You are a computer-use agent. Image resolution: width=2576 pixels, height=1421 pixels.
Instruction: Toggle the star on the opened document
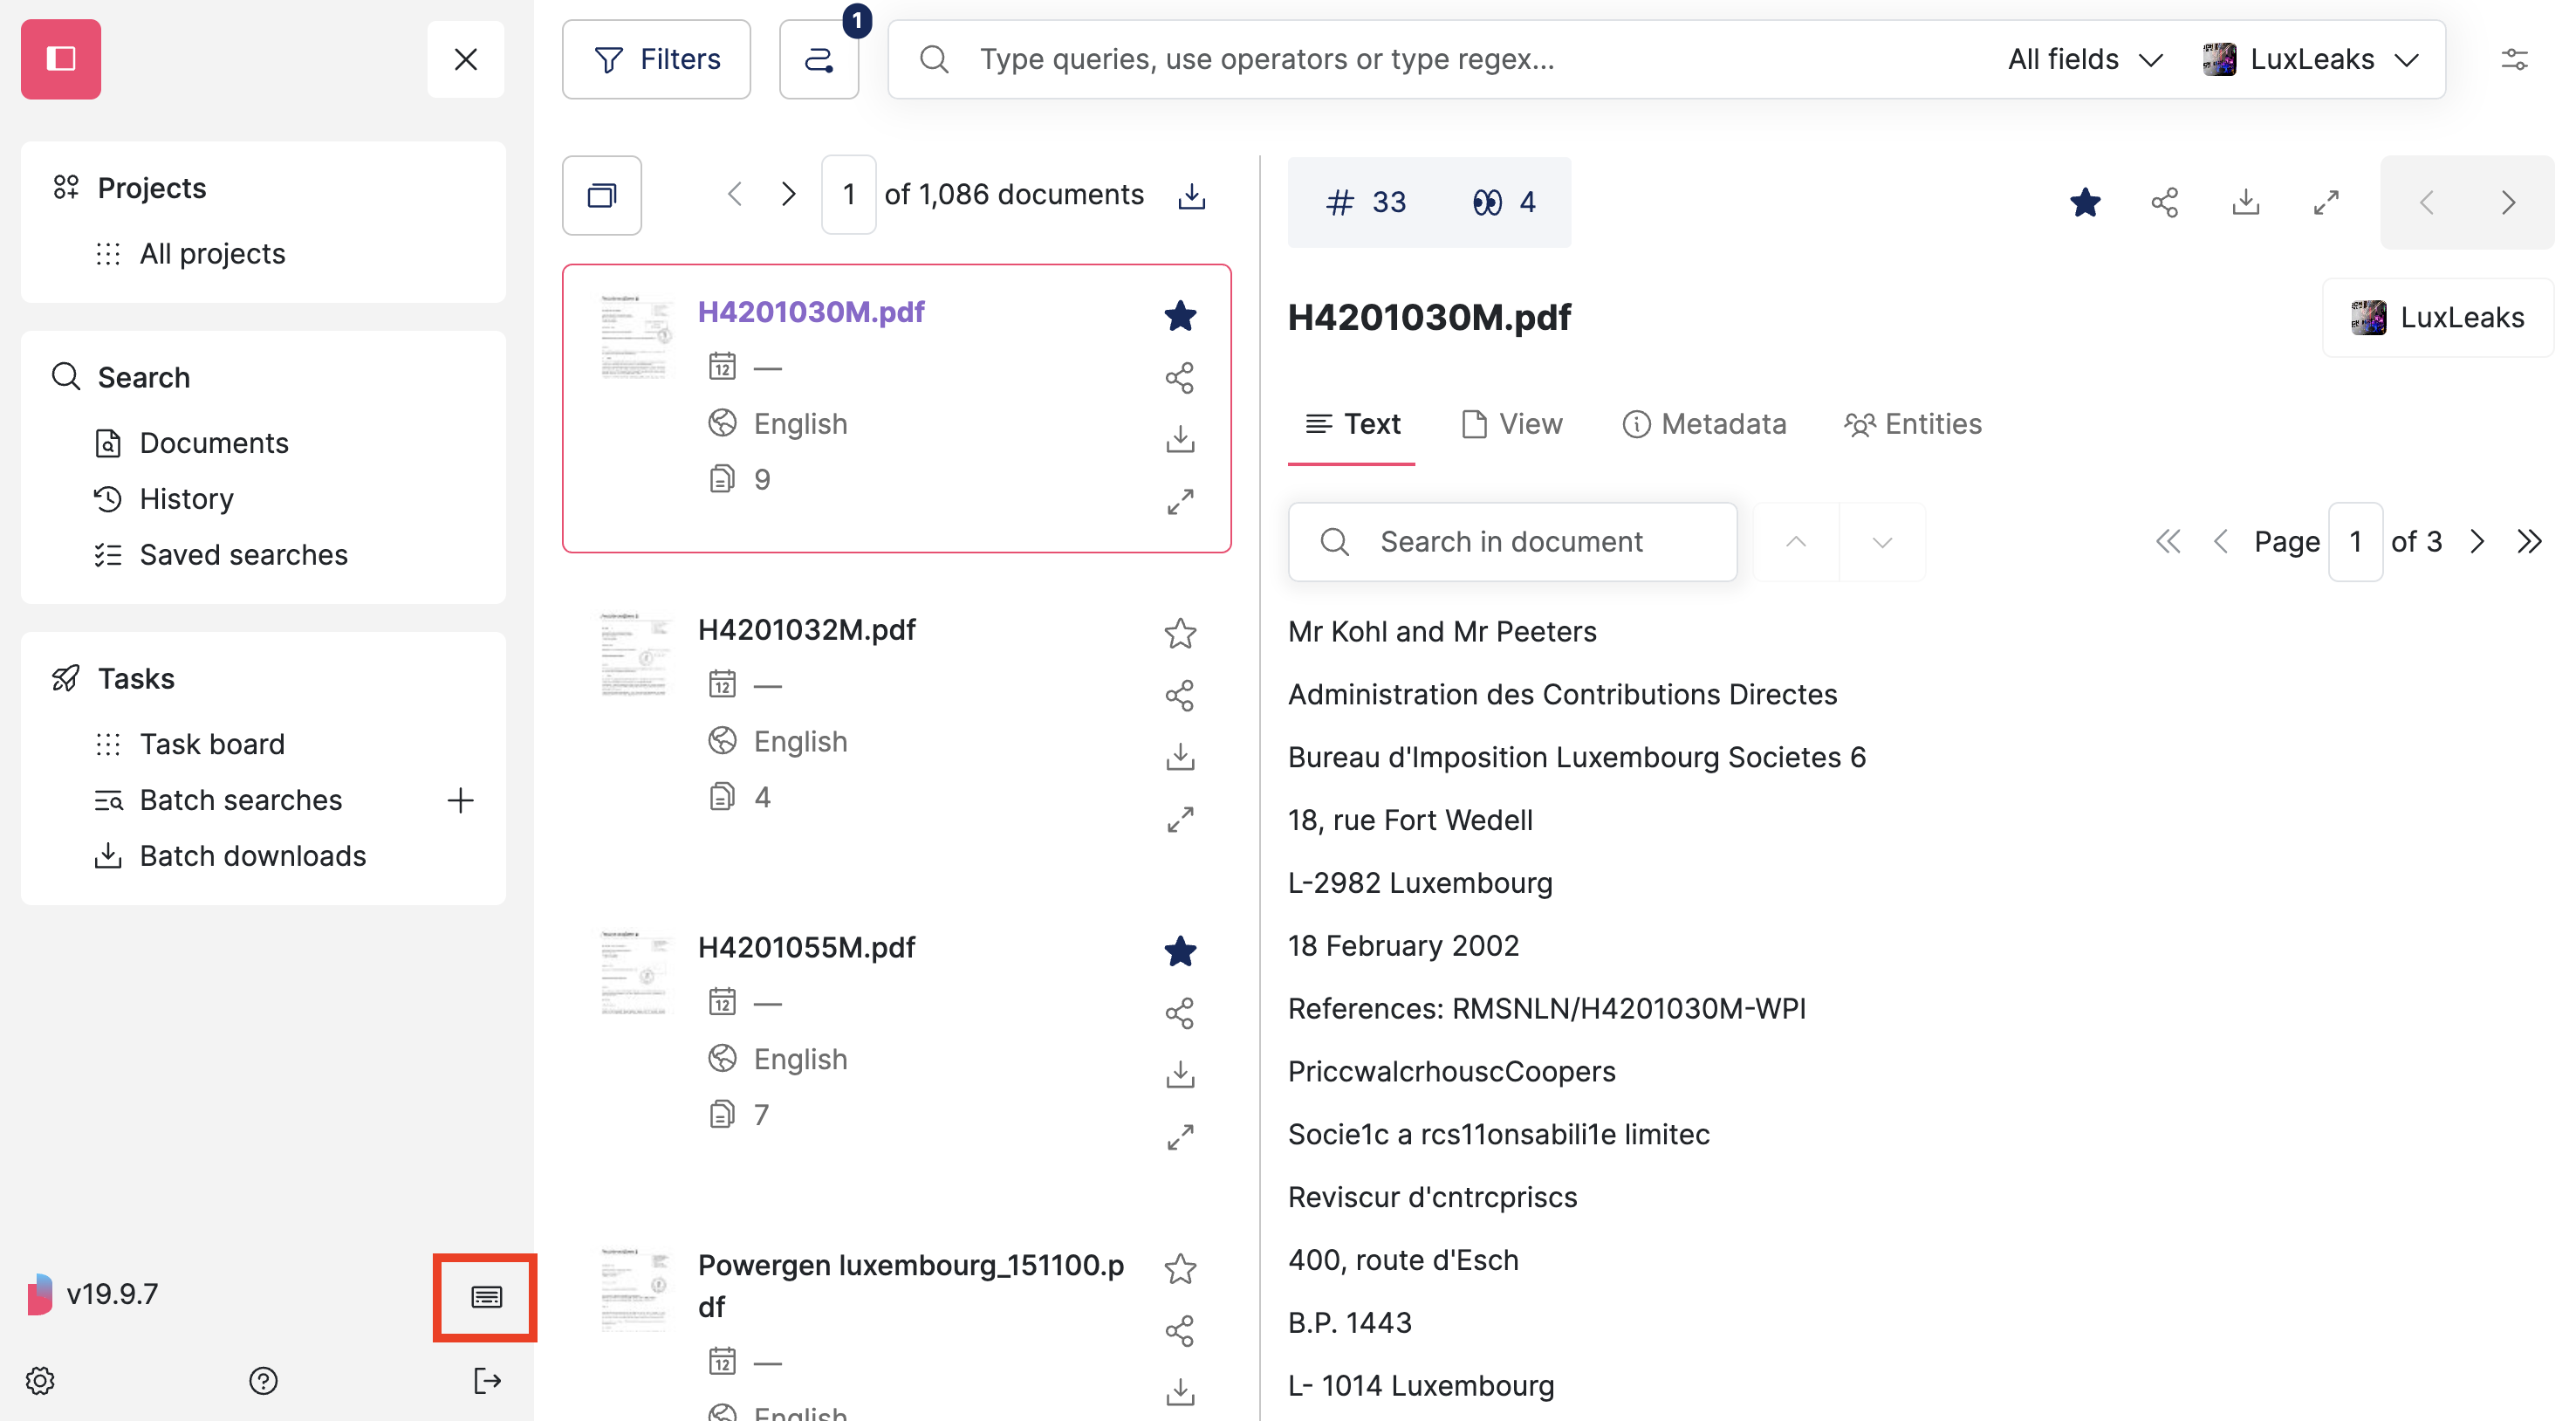click(x=2085, y=202)
